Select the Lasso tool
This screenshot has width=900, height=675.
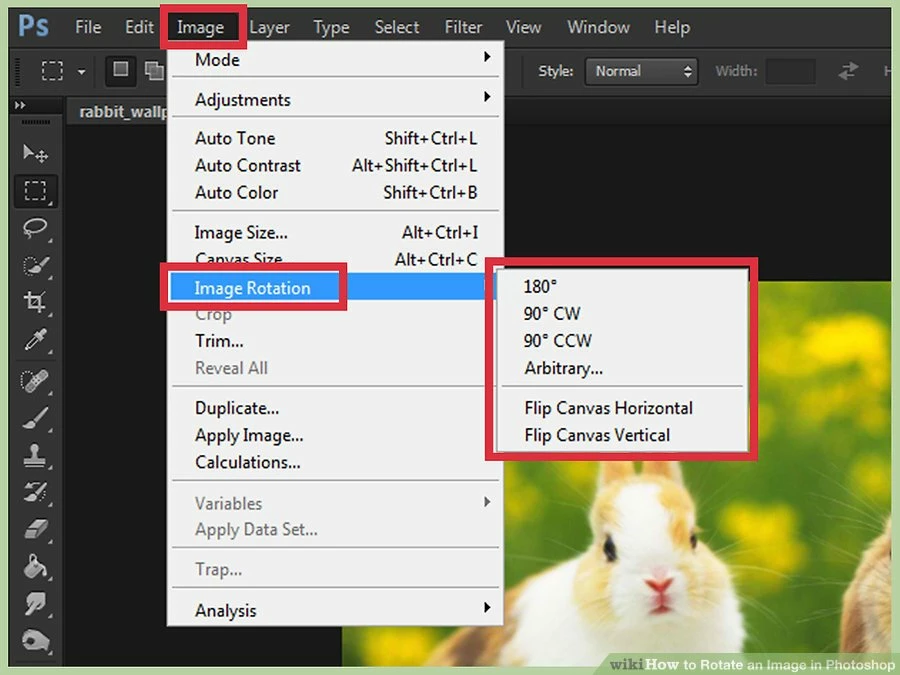point(36,228)
